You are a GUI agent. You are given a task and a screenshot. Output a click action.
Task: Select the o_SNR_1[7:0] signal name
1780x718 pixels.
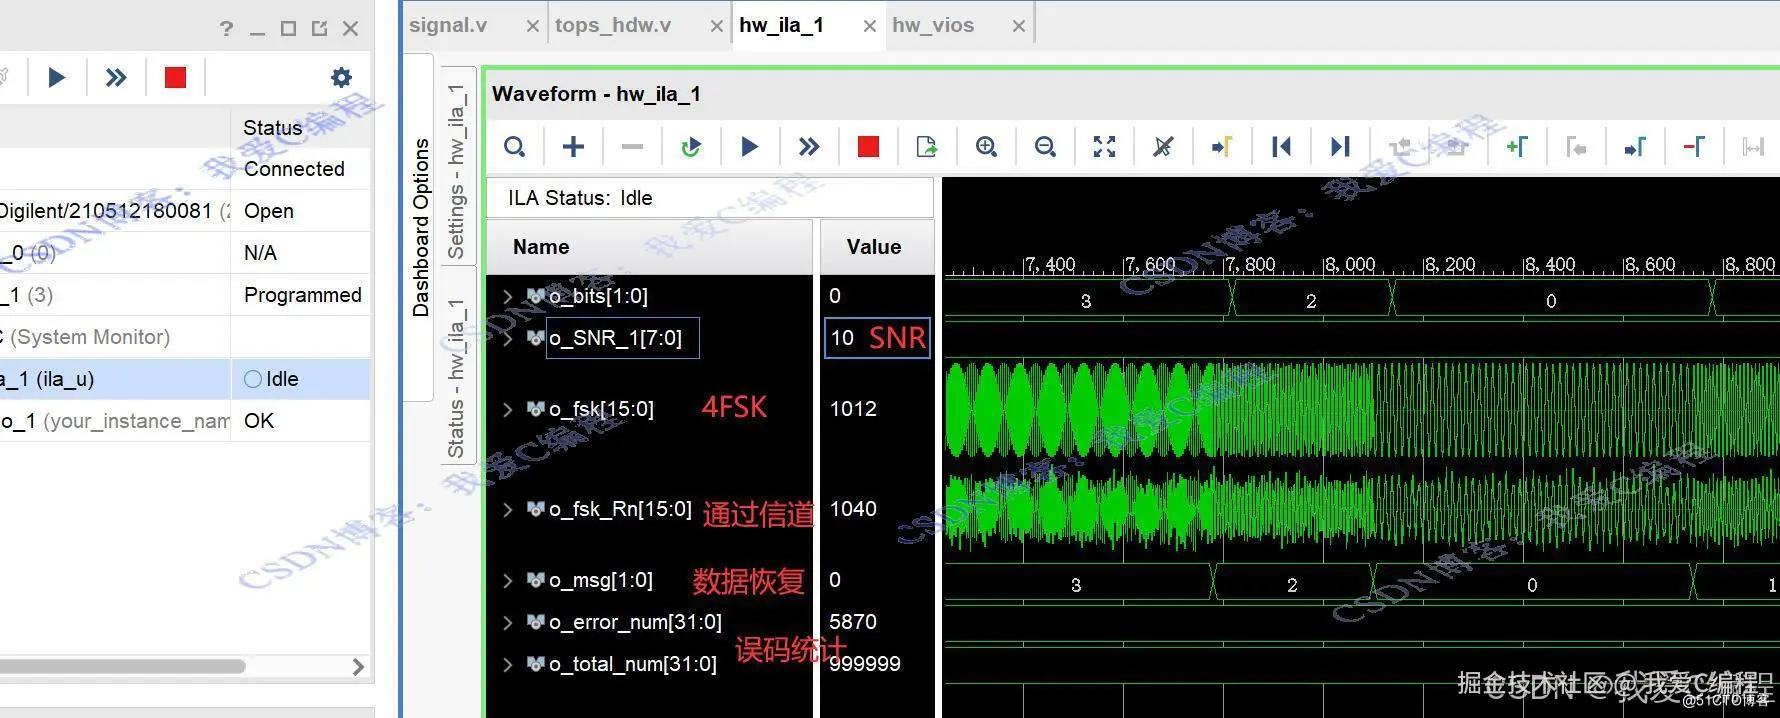coord(615,338)
